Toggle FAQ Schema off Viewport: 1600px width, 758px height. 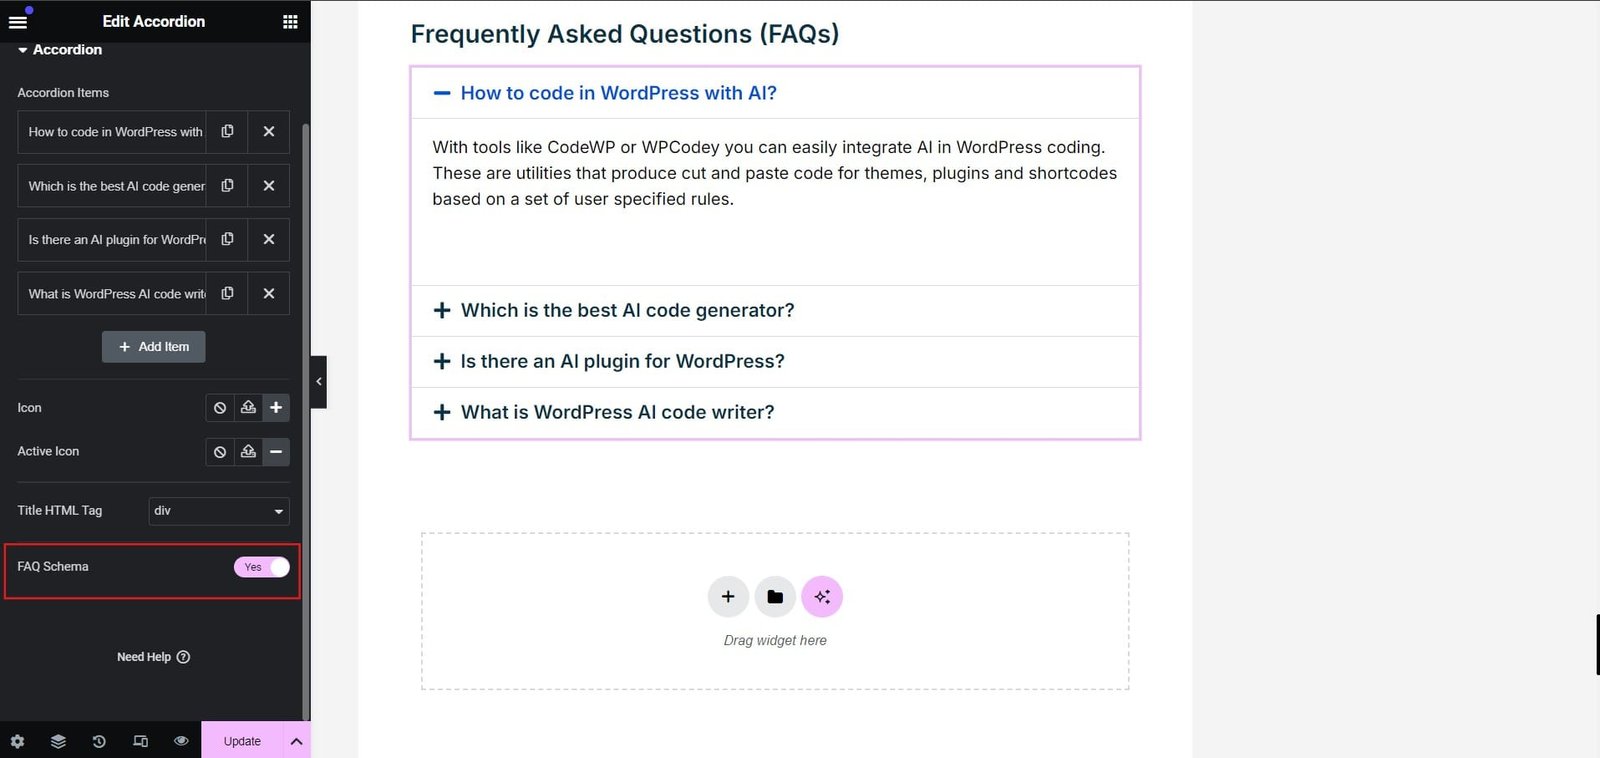[x=261, y=567]
